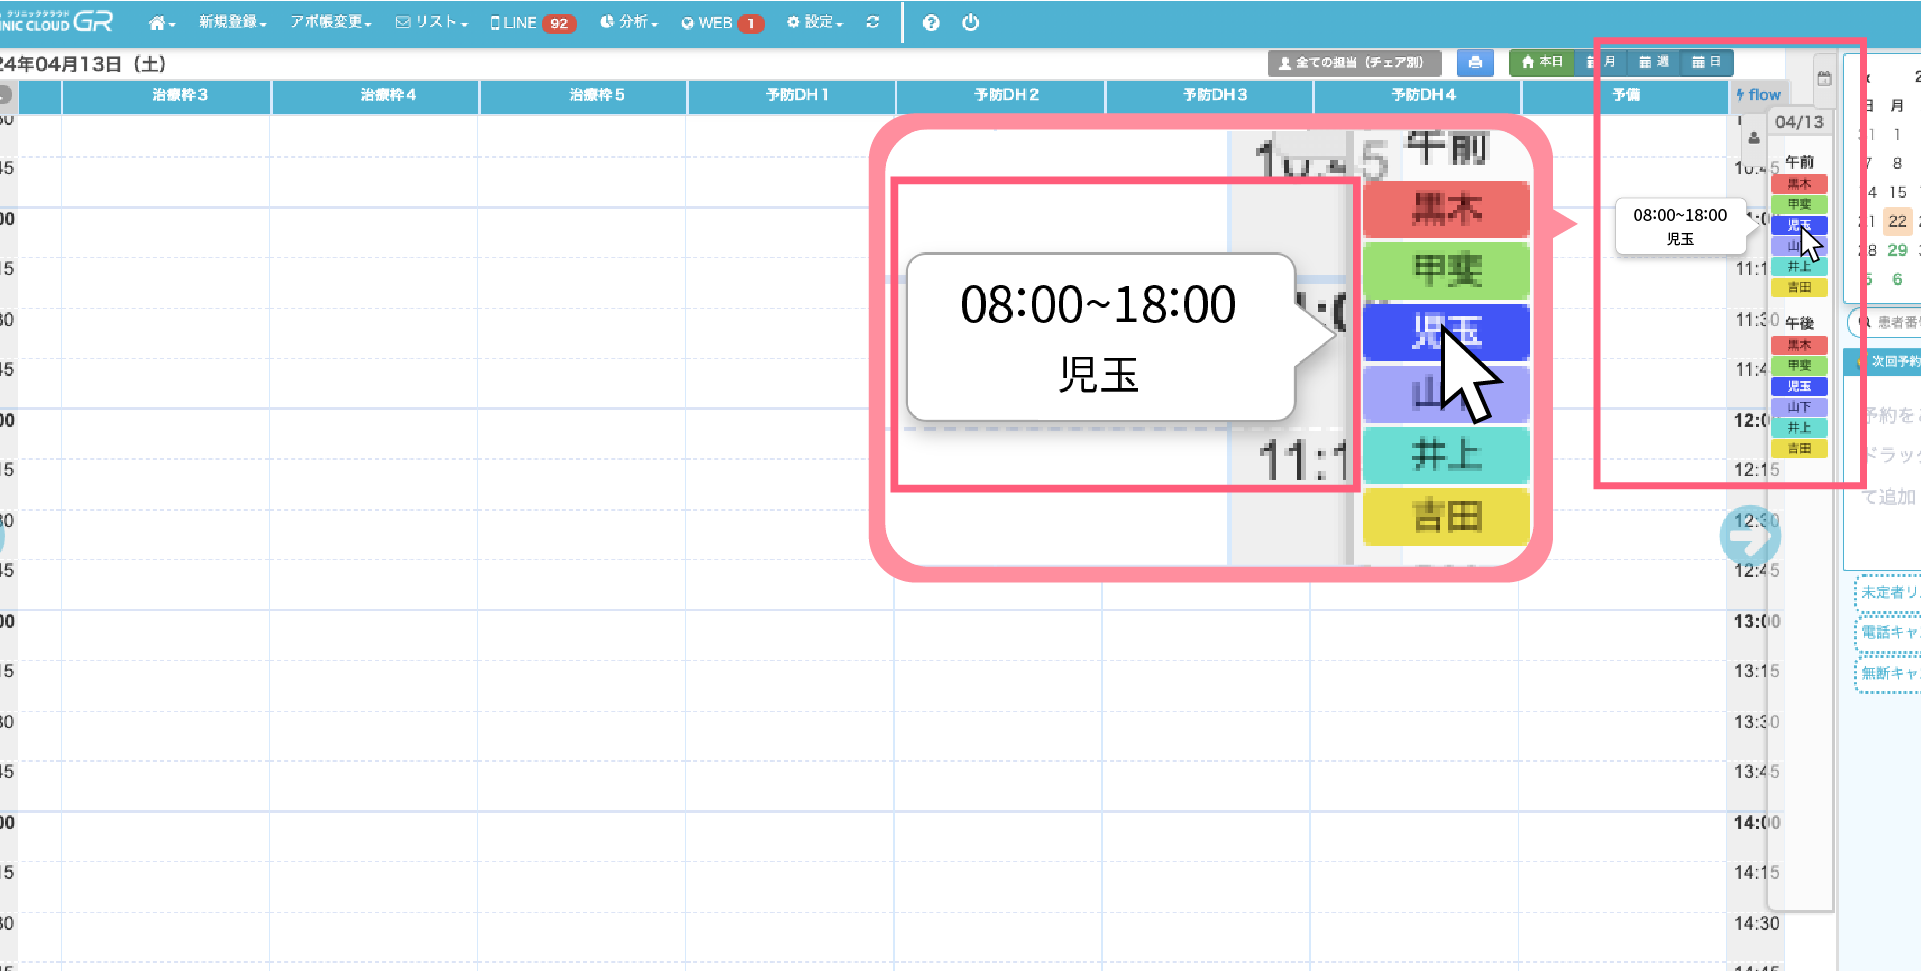Image resolution: width=1921 pixels, height=971 pixels.
Task: Open the 設定 settings dropdown
Action: point(815,23)
